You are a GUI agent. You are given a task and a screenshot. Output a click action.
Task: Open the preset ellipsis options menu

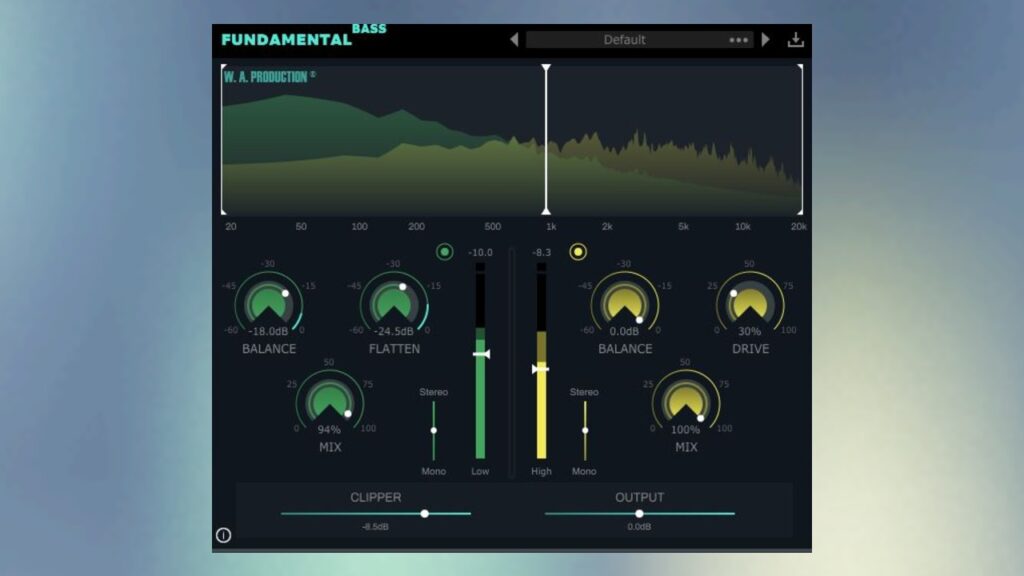click(737, 39)
